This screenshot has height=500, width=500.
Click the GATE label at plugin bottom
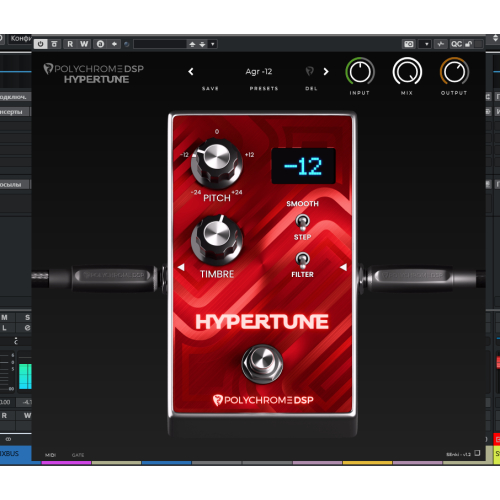coord(78,455)
